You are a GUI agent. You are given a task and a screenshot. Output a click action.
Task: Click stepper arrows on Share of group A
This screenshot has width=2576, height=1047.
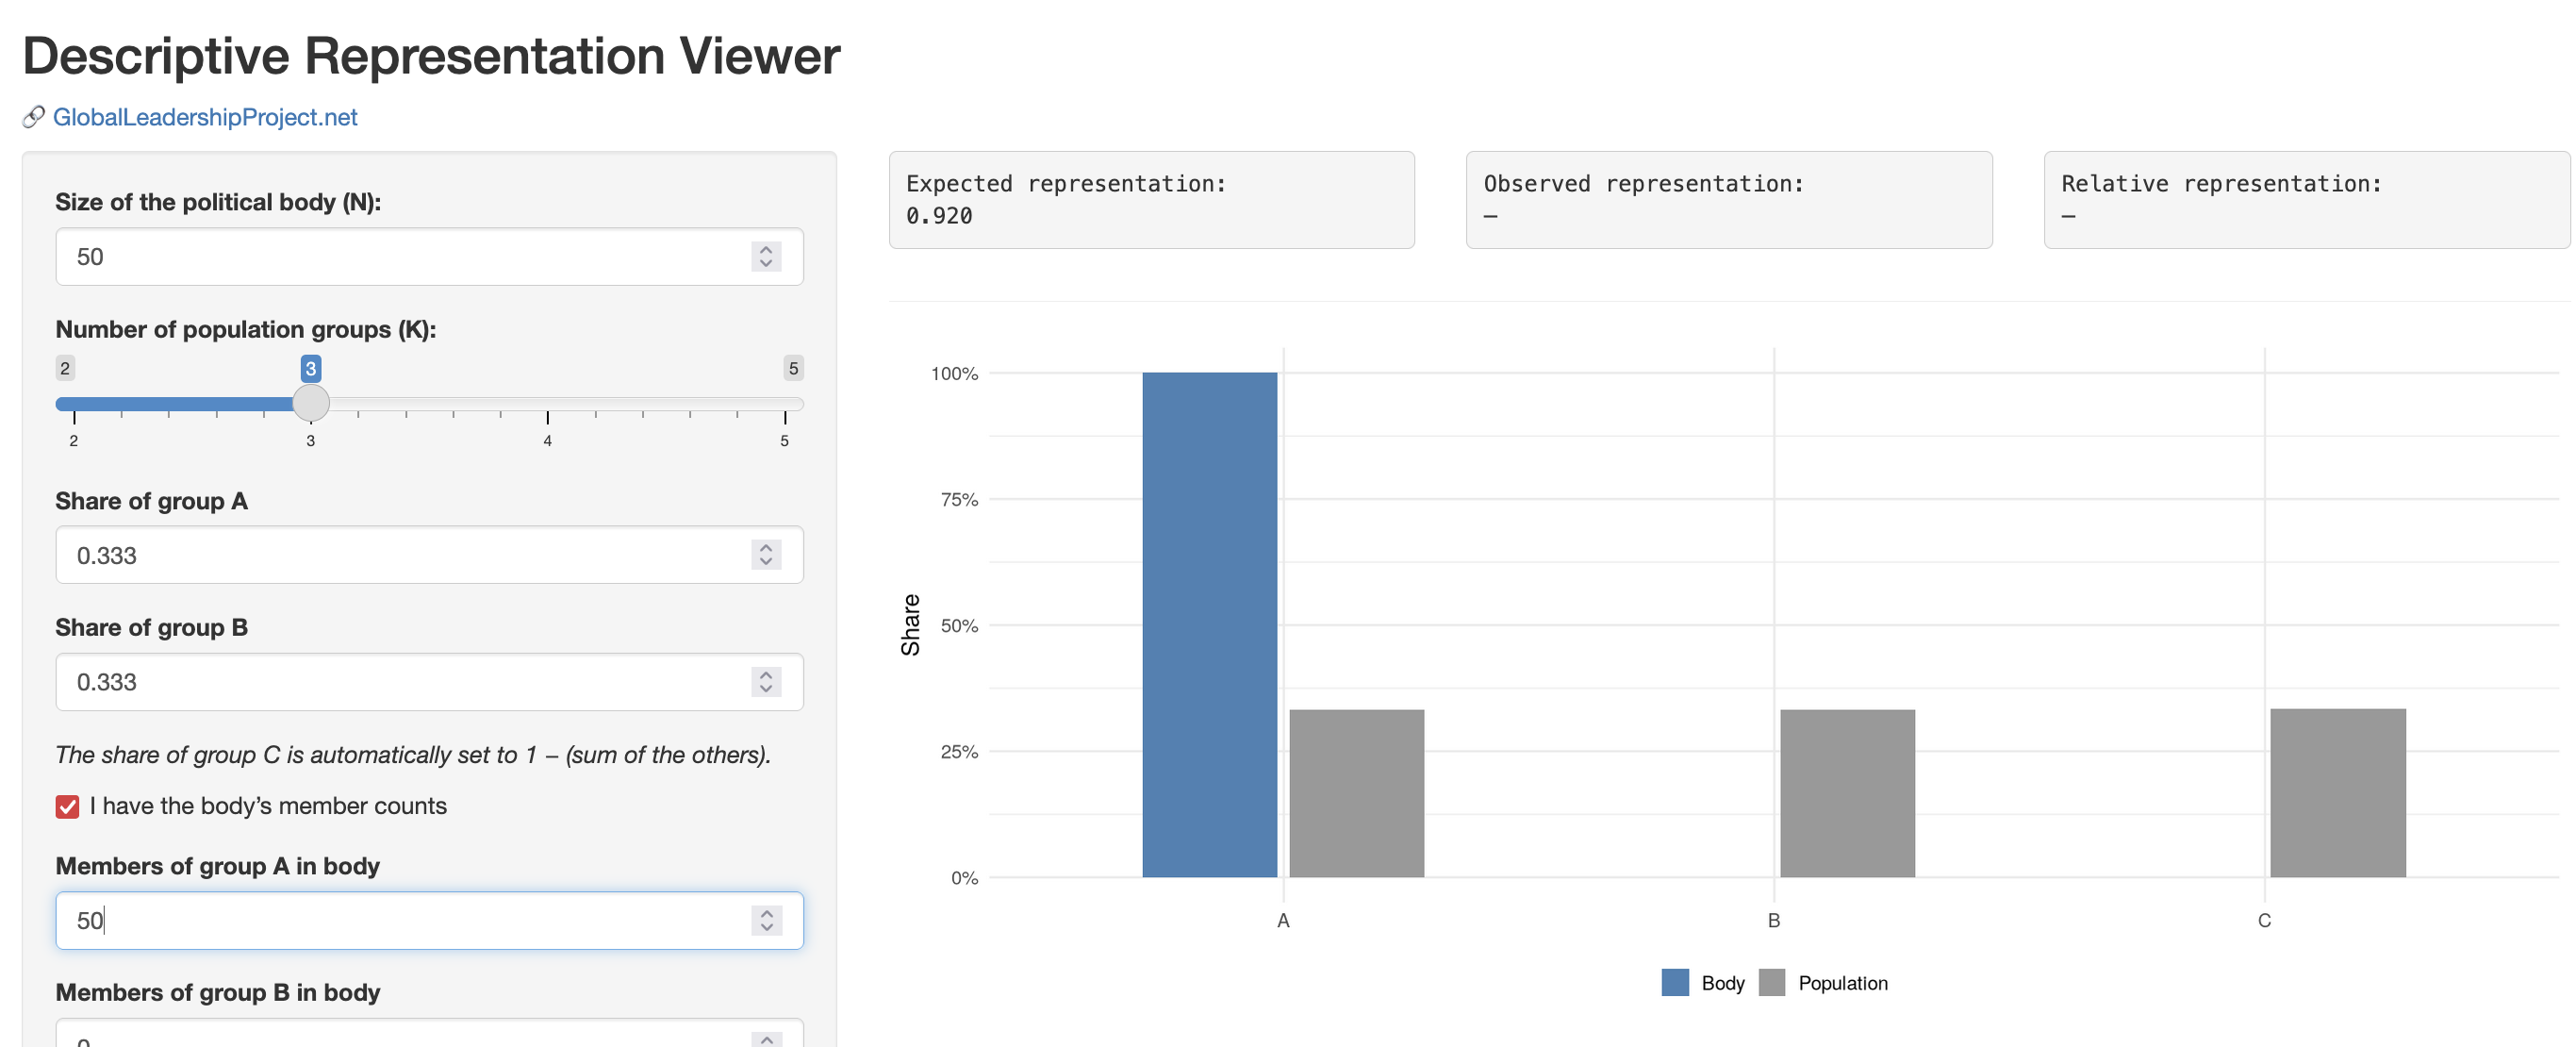click(765, 555)
